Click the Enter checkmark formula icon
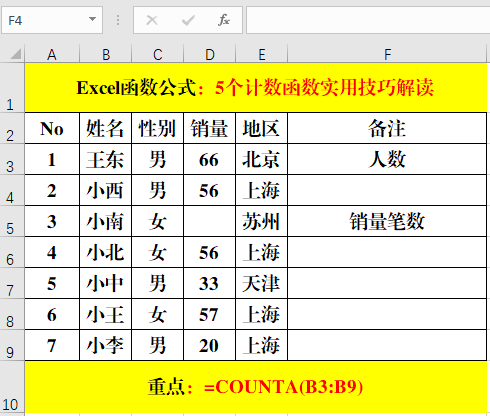This screenshot has height=416, width=490. (x=188, y=20)
